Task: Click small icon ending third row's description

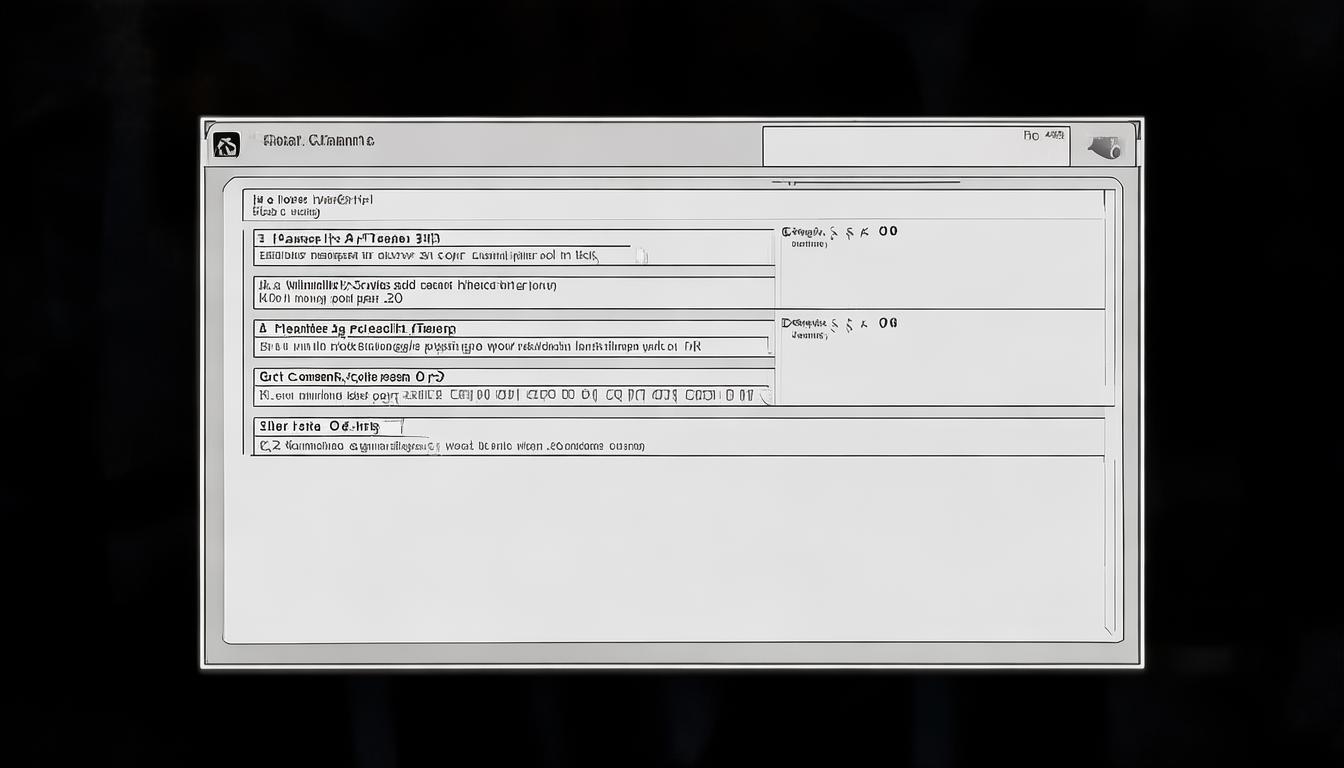Action: click(767, 346)
